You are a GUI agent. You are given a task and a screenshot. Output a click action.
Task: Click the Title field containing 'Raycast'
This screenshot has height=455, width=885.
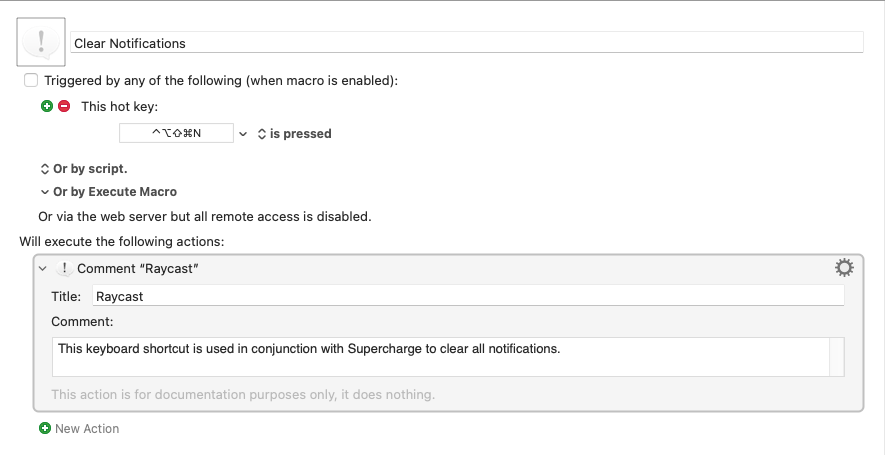pyautogui.click(x=467, y=296)
